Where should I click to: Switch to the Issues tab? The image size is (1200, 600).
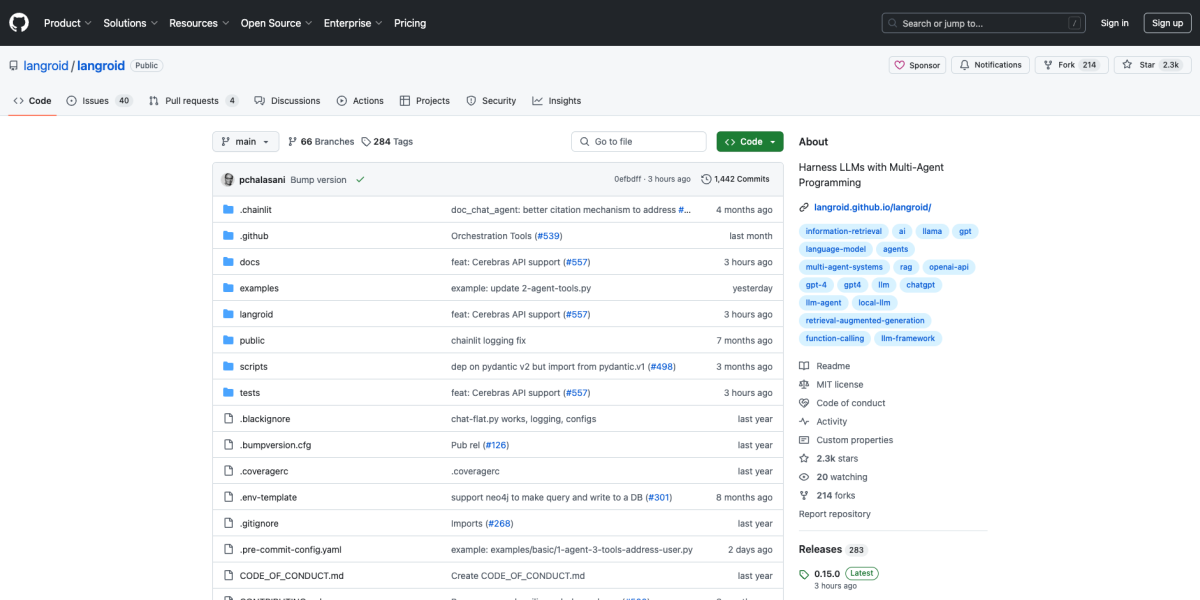(98, 101)
